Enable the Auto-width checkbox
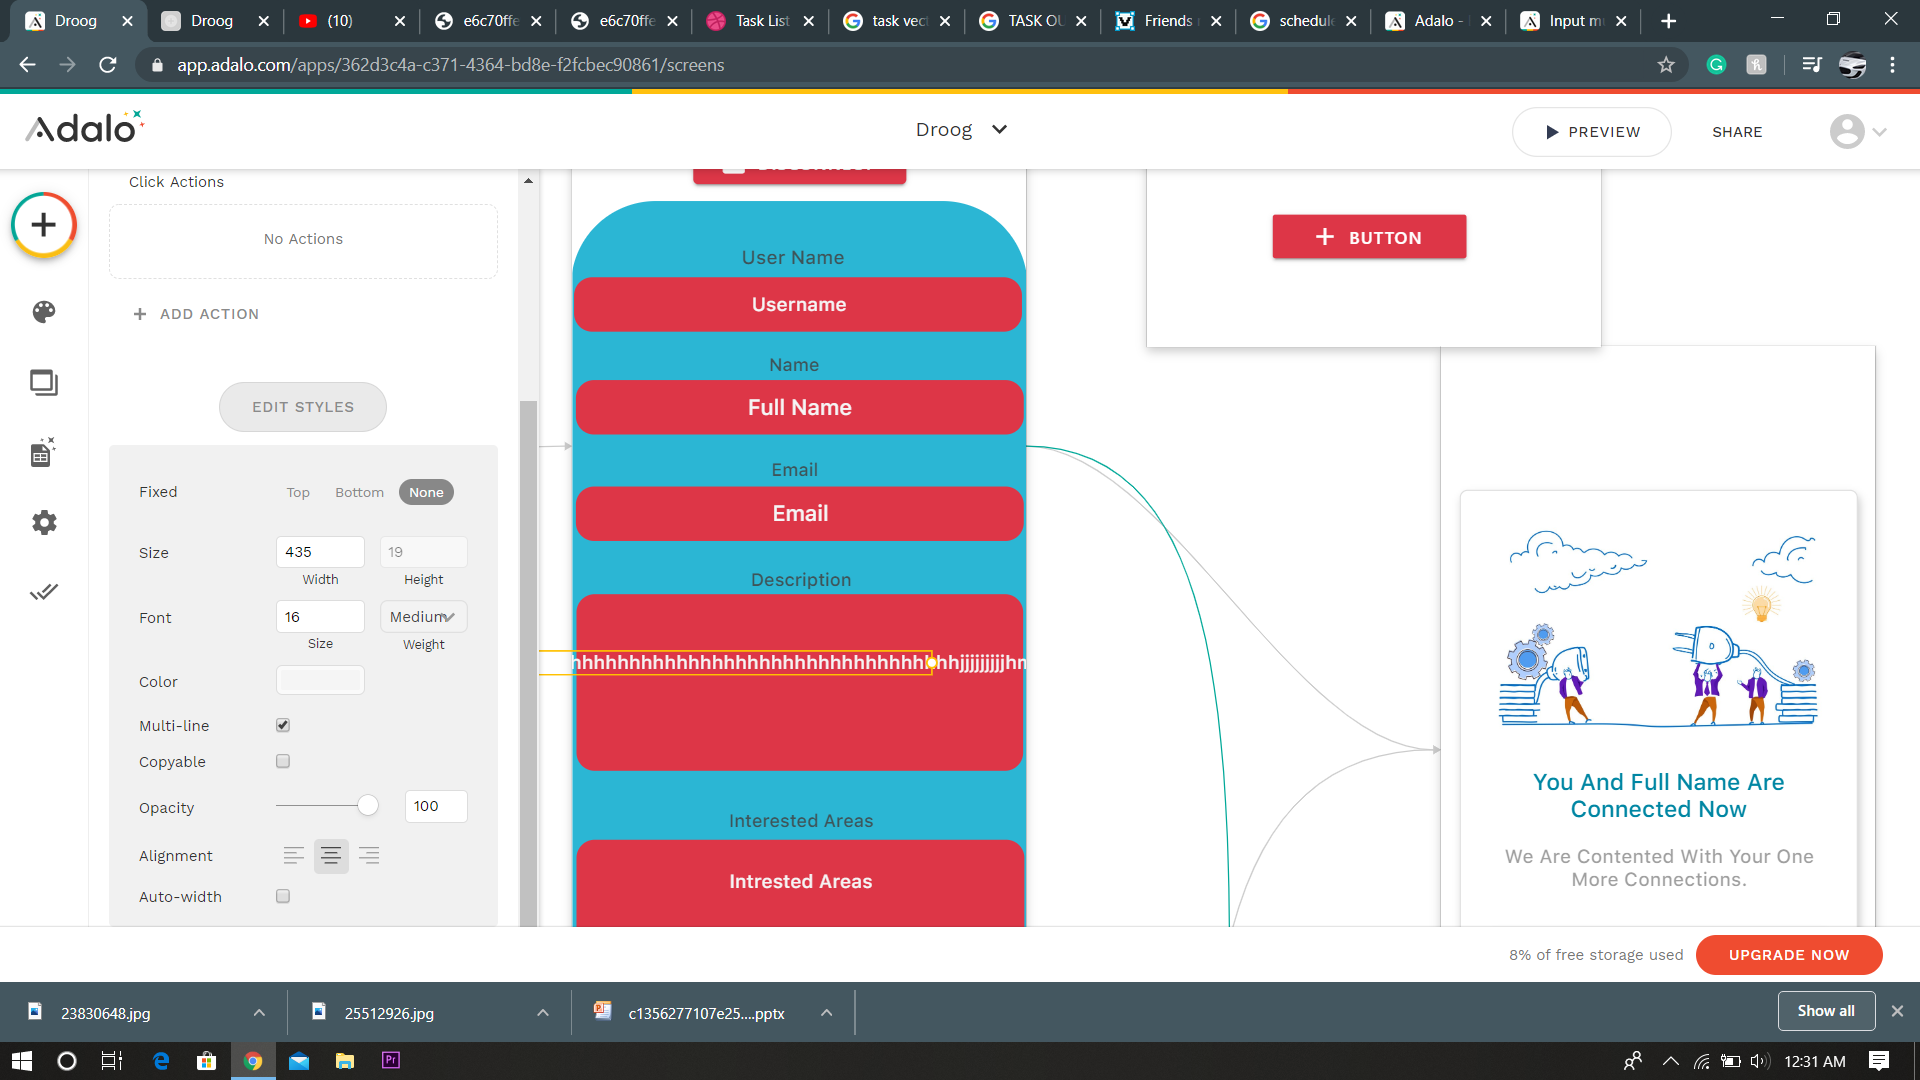Screen dimensions: 1920x1080 pyautogui.click(x=283, y=896)
